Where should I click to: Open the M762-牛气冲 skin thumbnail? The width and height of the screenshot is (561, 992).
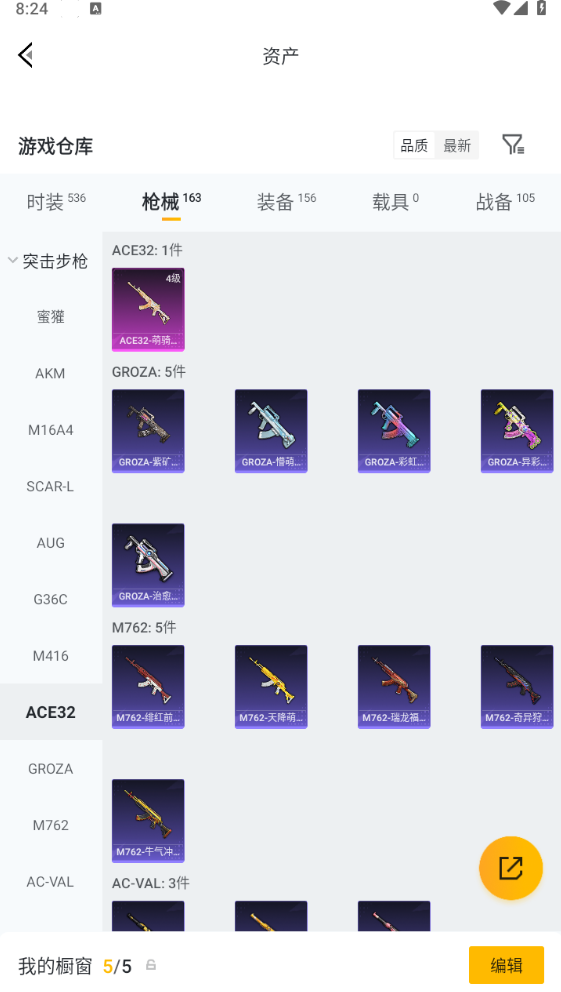148,821
